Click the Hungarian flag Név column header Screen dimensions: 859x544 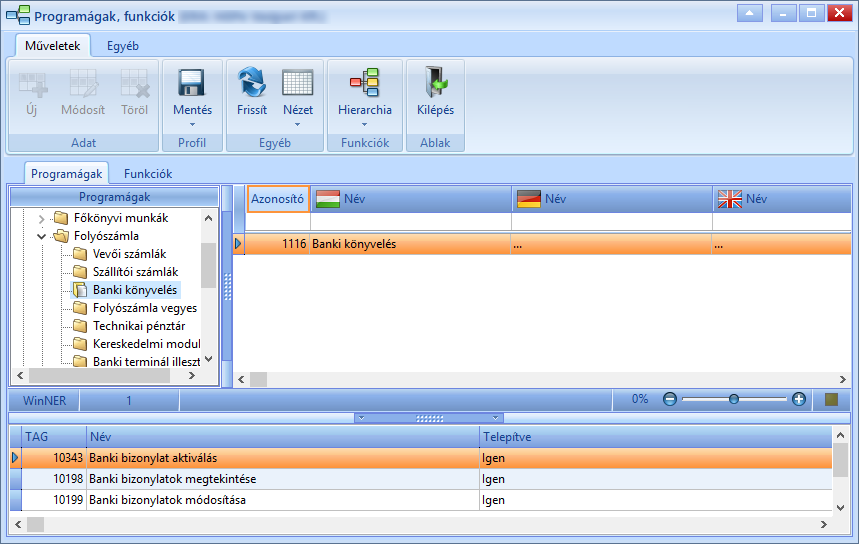coord(411,199)
